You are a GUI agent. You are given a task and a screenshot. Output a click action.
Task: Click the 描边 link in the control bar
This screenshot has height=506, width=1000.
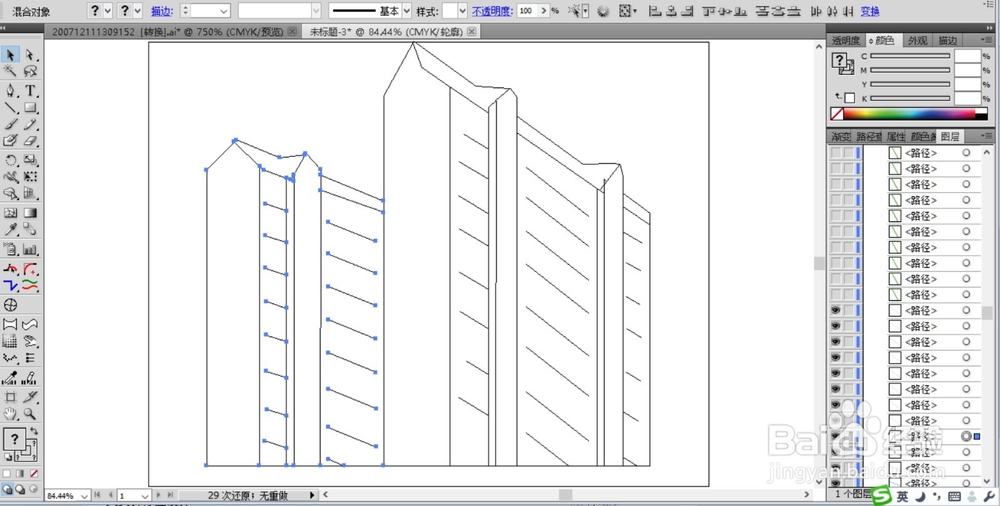[160, 11]
